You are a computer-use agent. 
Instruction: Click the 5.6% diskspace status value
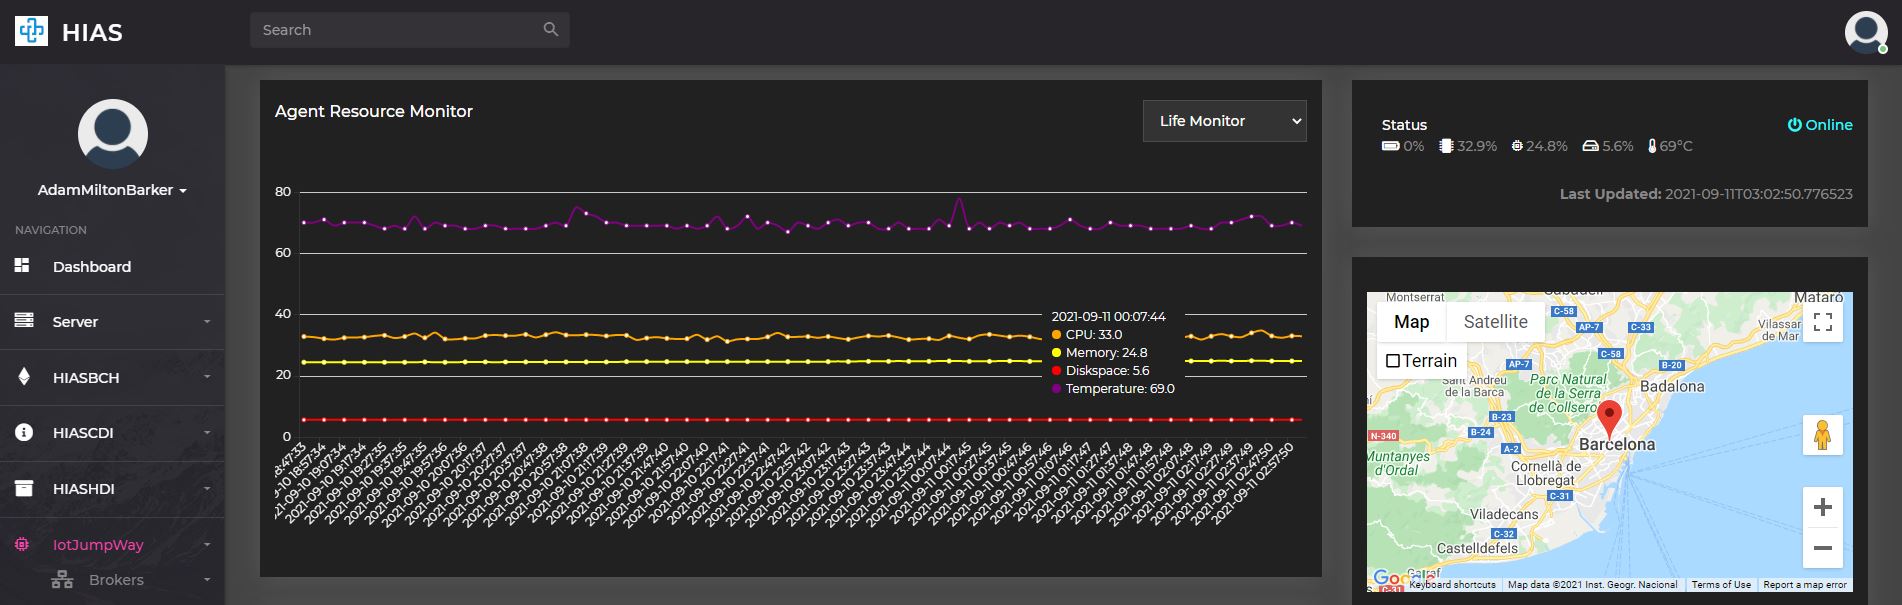1617,146
